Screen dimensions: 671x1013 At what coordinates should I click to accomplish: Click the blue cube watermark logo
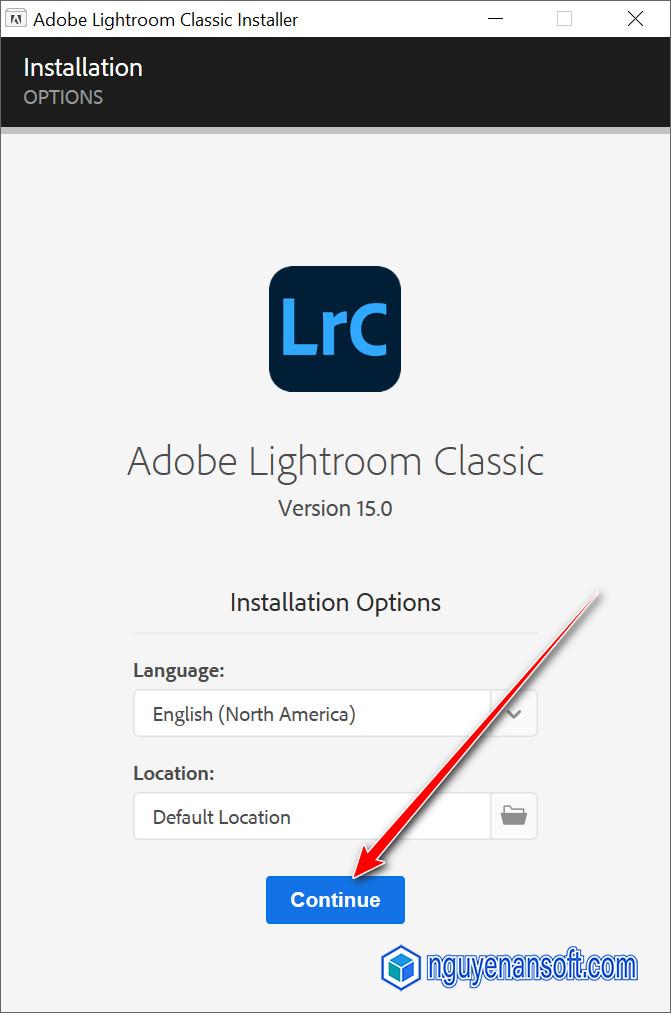(402, 967)
